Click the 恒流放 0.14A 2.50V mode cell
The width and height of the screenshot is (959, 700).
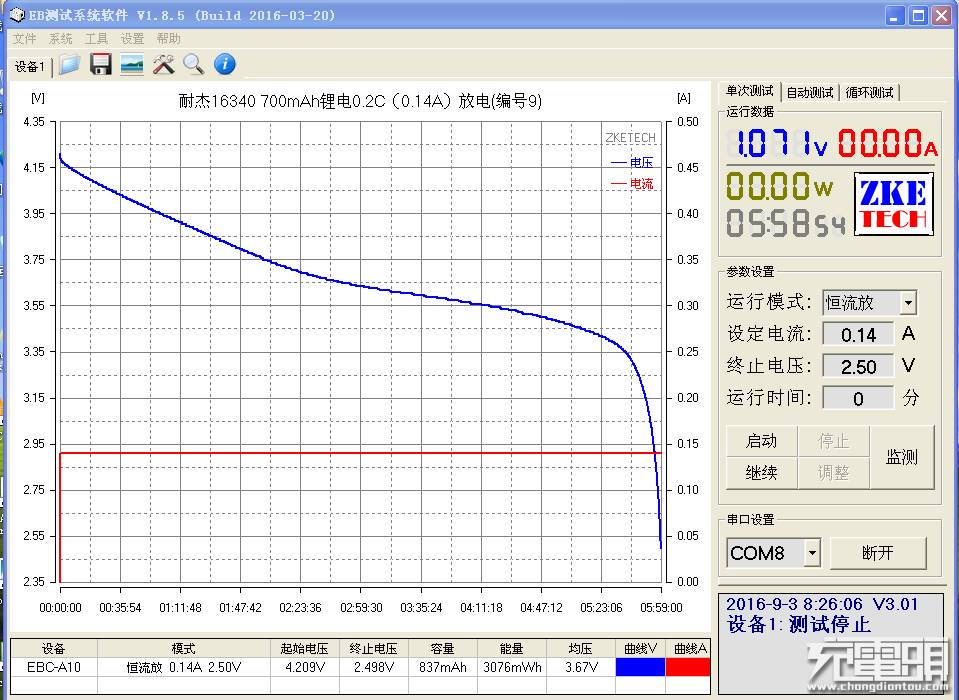click(x=183, y=667)
